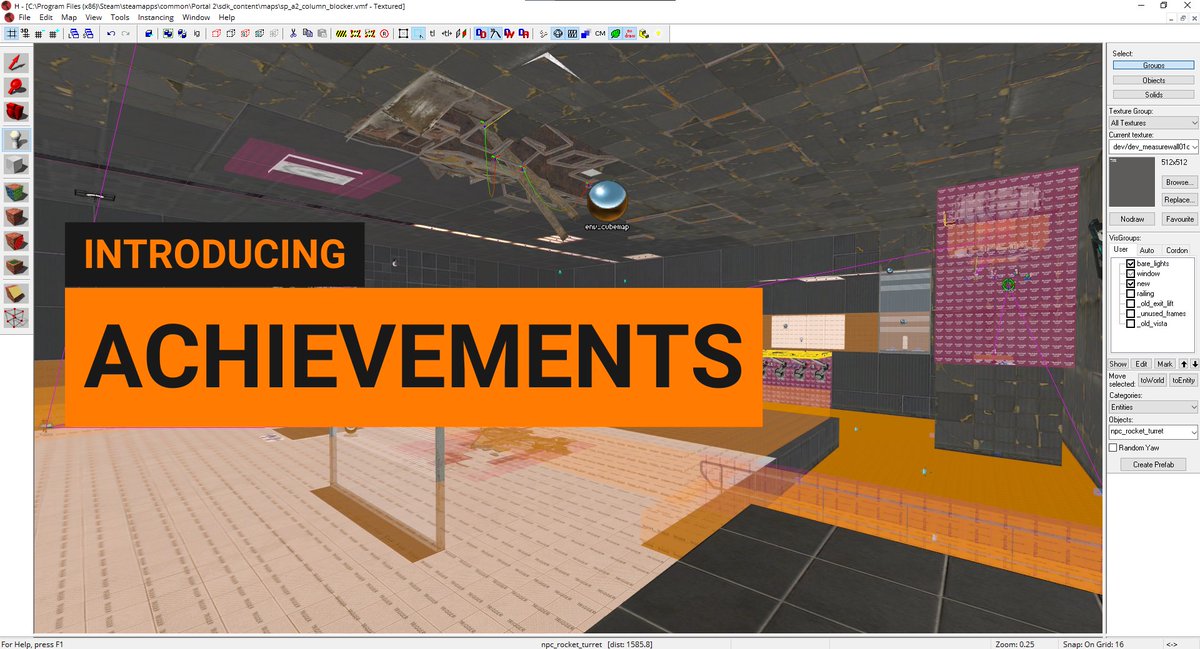The width and height of the screenshot is (1200, 649).
Task: Open the Tools menu
Action: tap(119, 17)
